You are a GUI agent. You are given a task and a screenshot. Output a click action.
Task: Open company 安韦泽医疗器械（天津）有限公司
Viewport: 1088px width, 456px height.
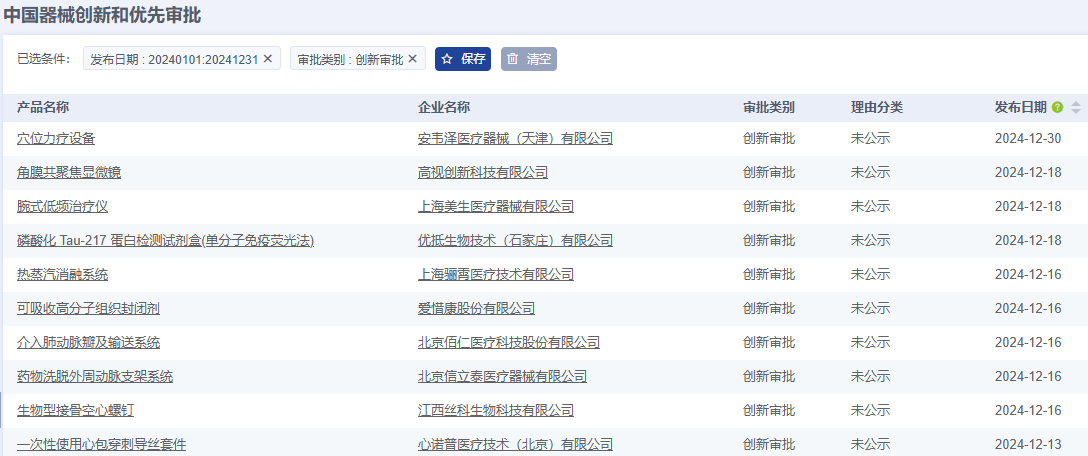516,138
